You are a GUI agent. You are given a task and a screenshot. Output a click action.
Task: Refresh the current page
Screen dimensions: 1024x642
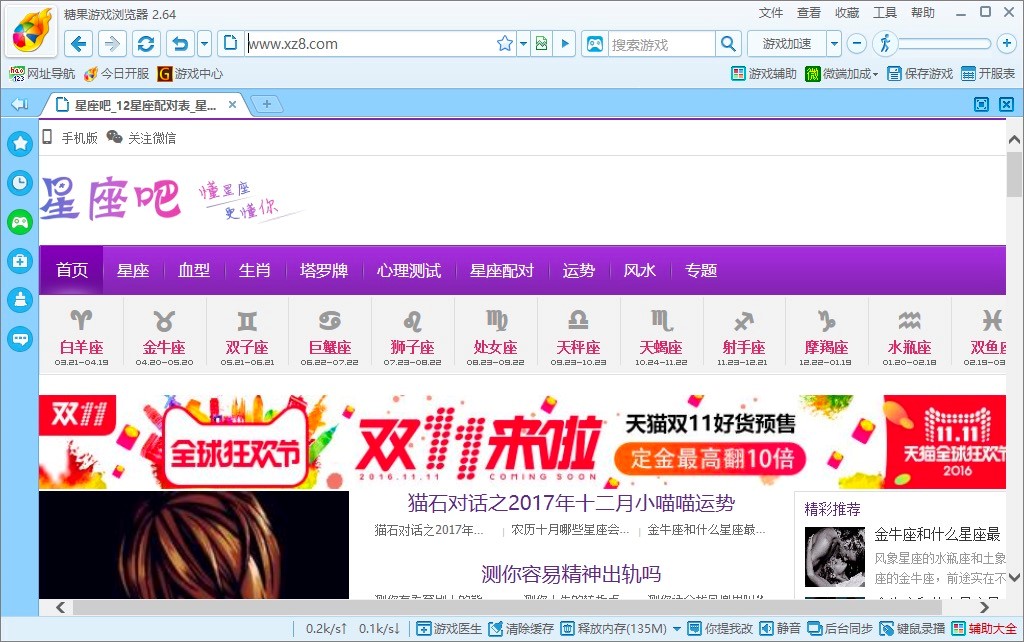tap(146, 44)
